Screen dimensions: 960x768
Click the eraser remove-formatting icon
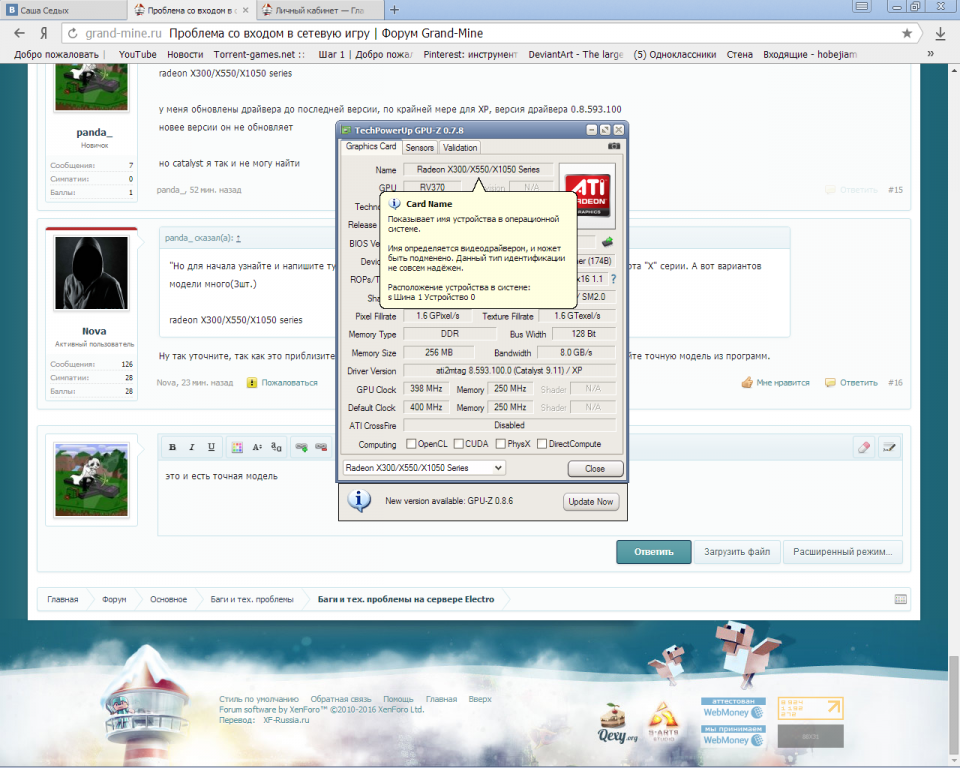(864, 448)
